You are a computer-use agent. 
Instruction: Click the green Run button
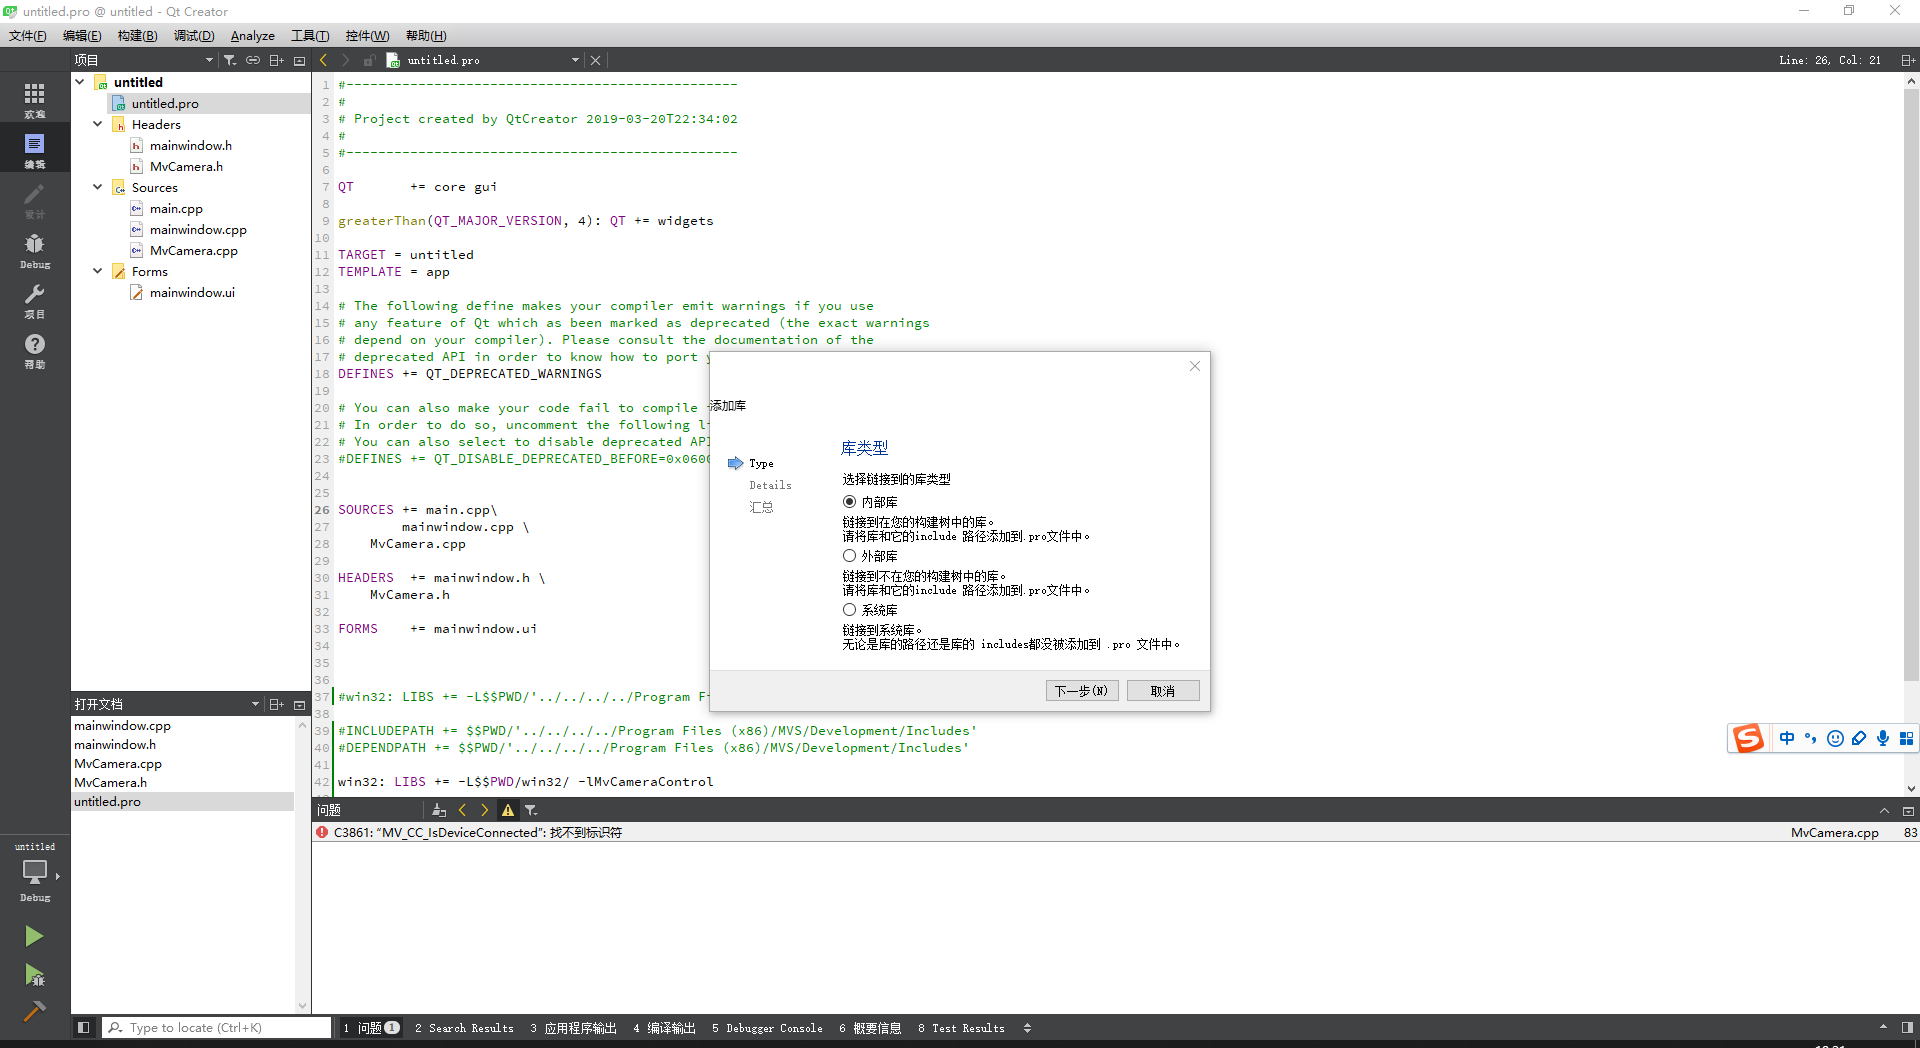[x=34, y=935]
